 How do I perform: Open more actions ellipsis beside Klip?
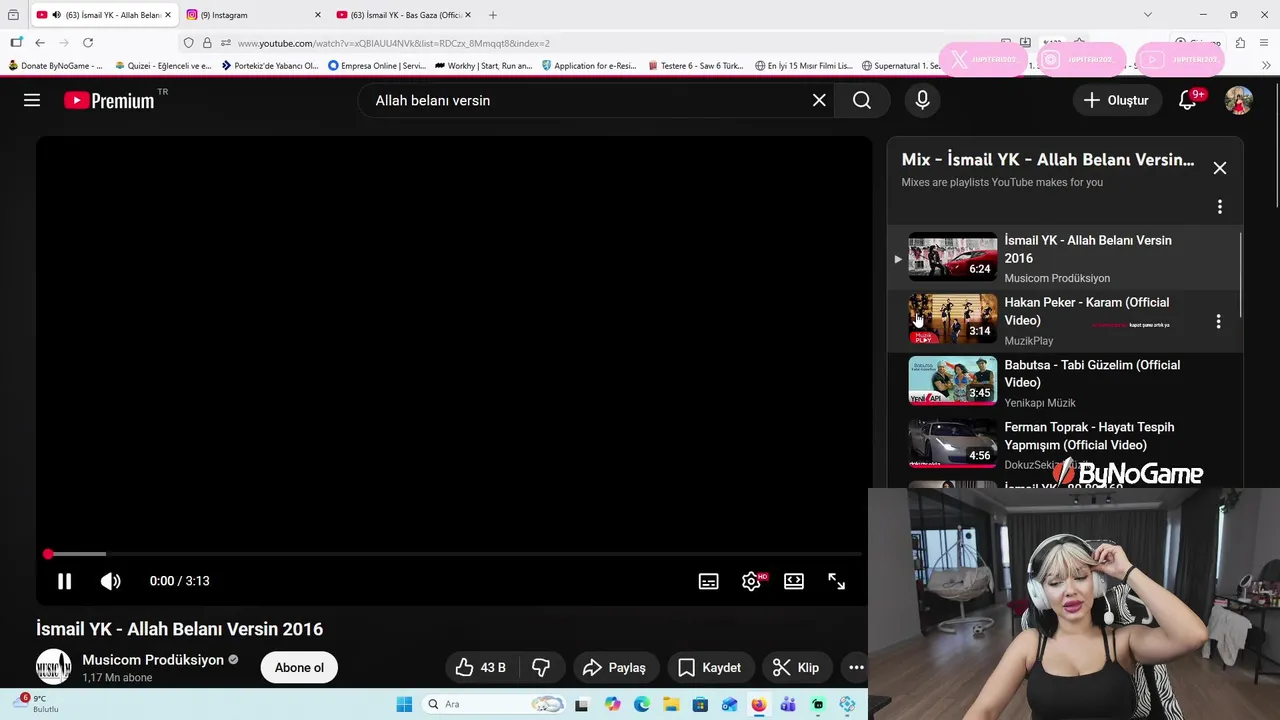click(x=856, y=667)
